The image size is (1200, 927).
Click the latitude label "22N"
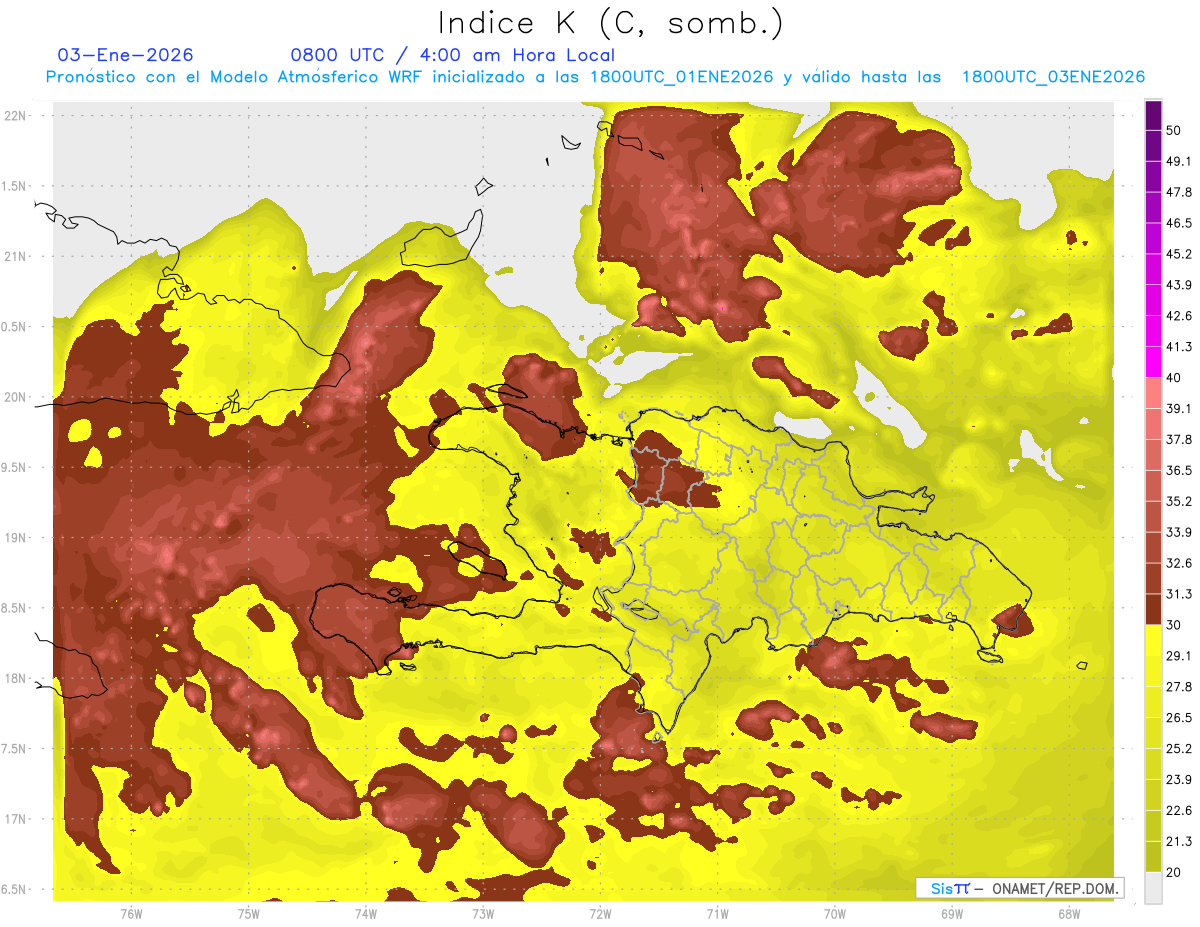[x=17, y=116]
